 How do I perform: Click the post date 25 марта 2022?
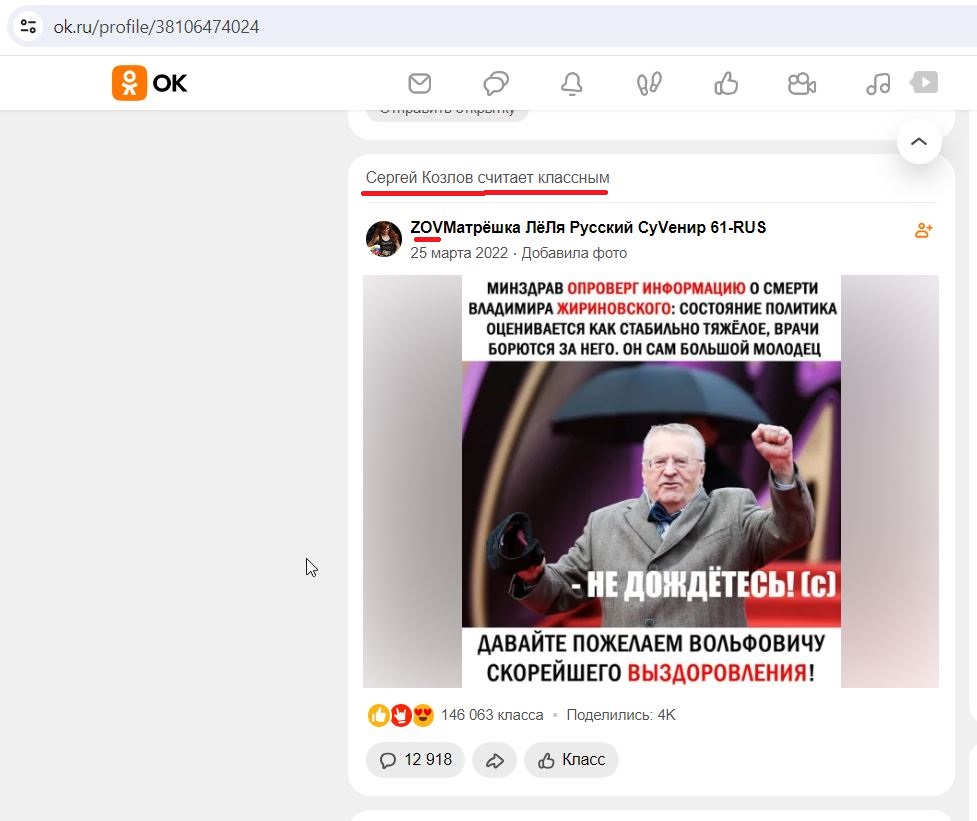tap(459, 253)
